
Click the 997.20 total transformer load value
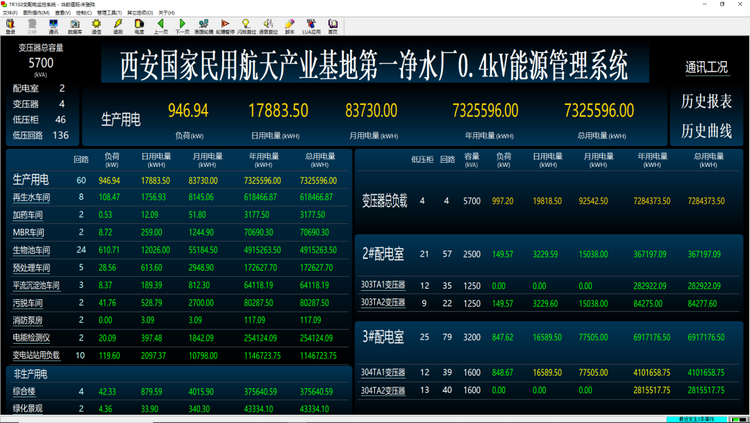pos(503,201)
